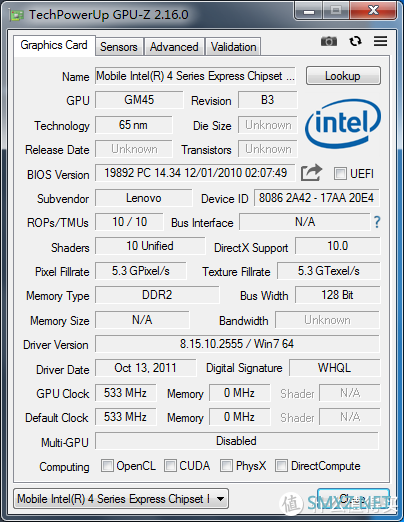404x522 pixels.
Task: Click the Bus Interface question mark
Action: click(377, 222)
